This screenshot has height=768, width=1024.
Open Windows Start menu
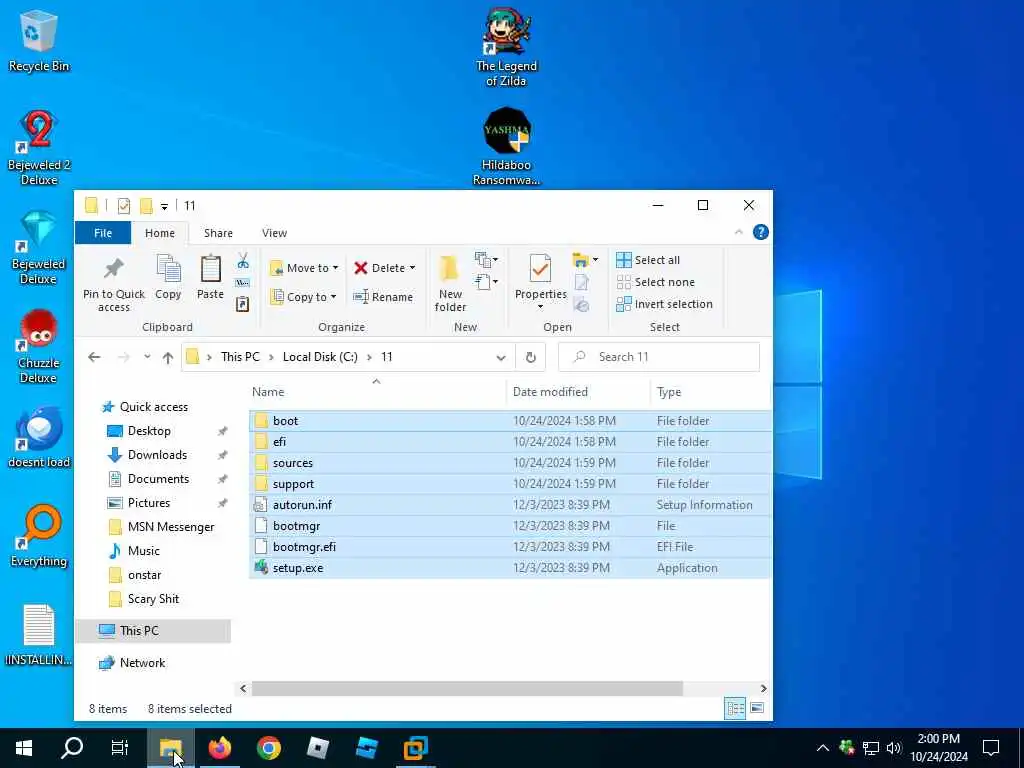[x=24, y=748]
